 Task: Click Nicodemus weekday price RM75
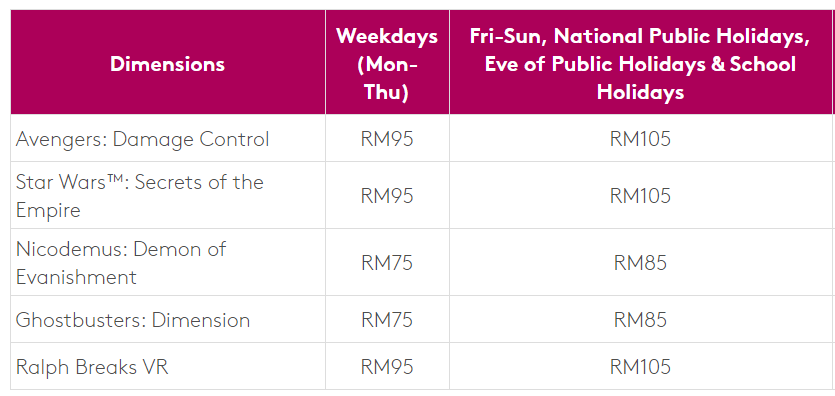387,263
